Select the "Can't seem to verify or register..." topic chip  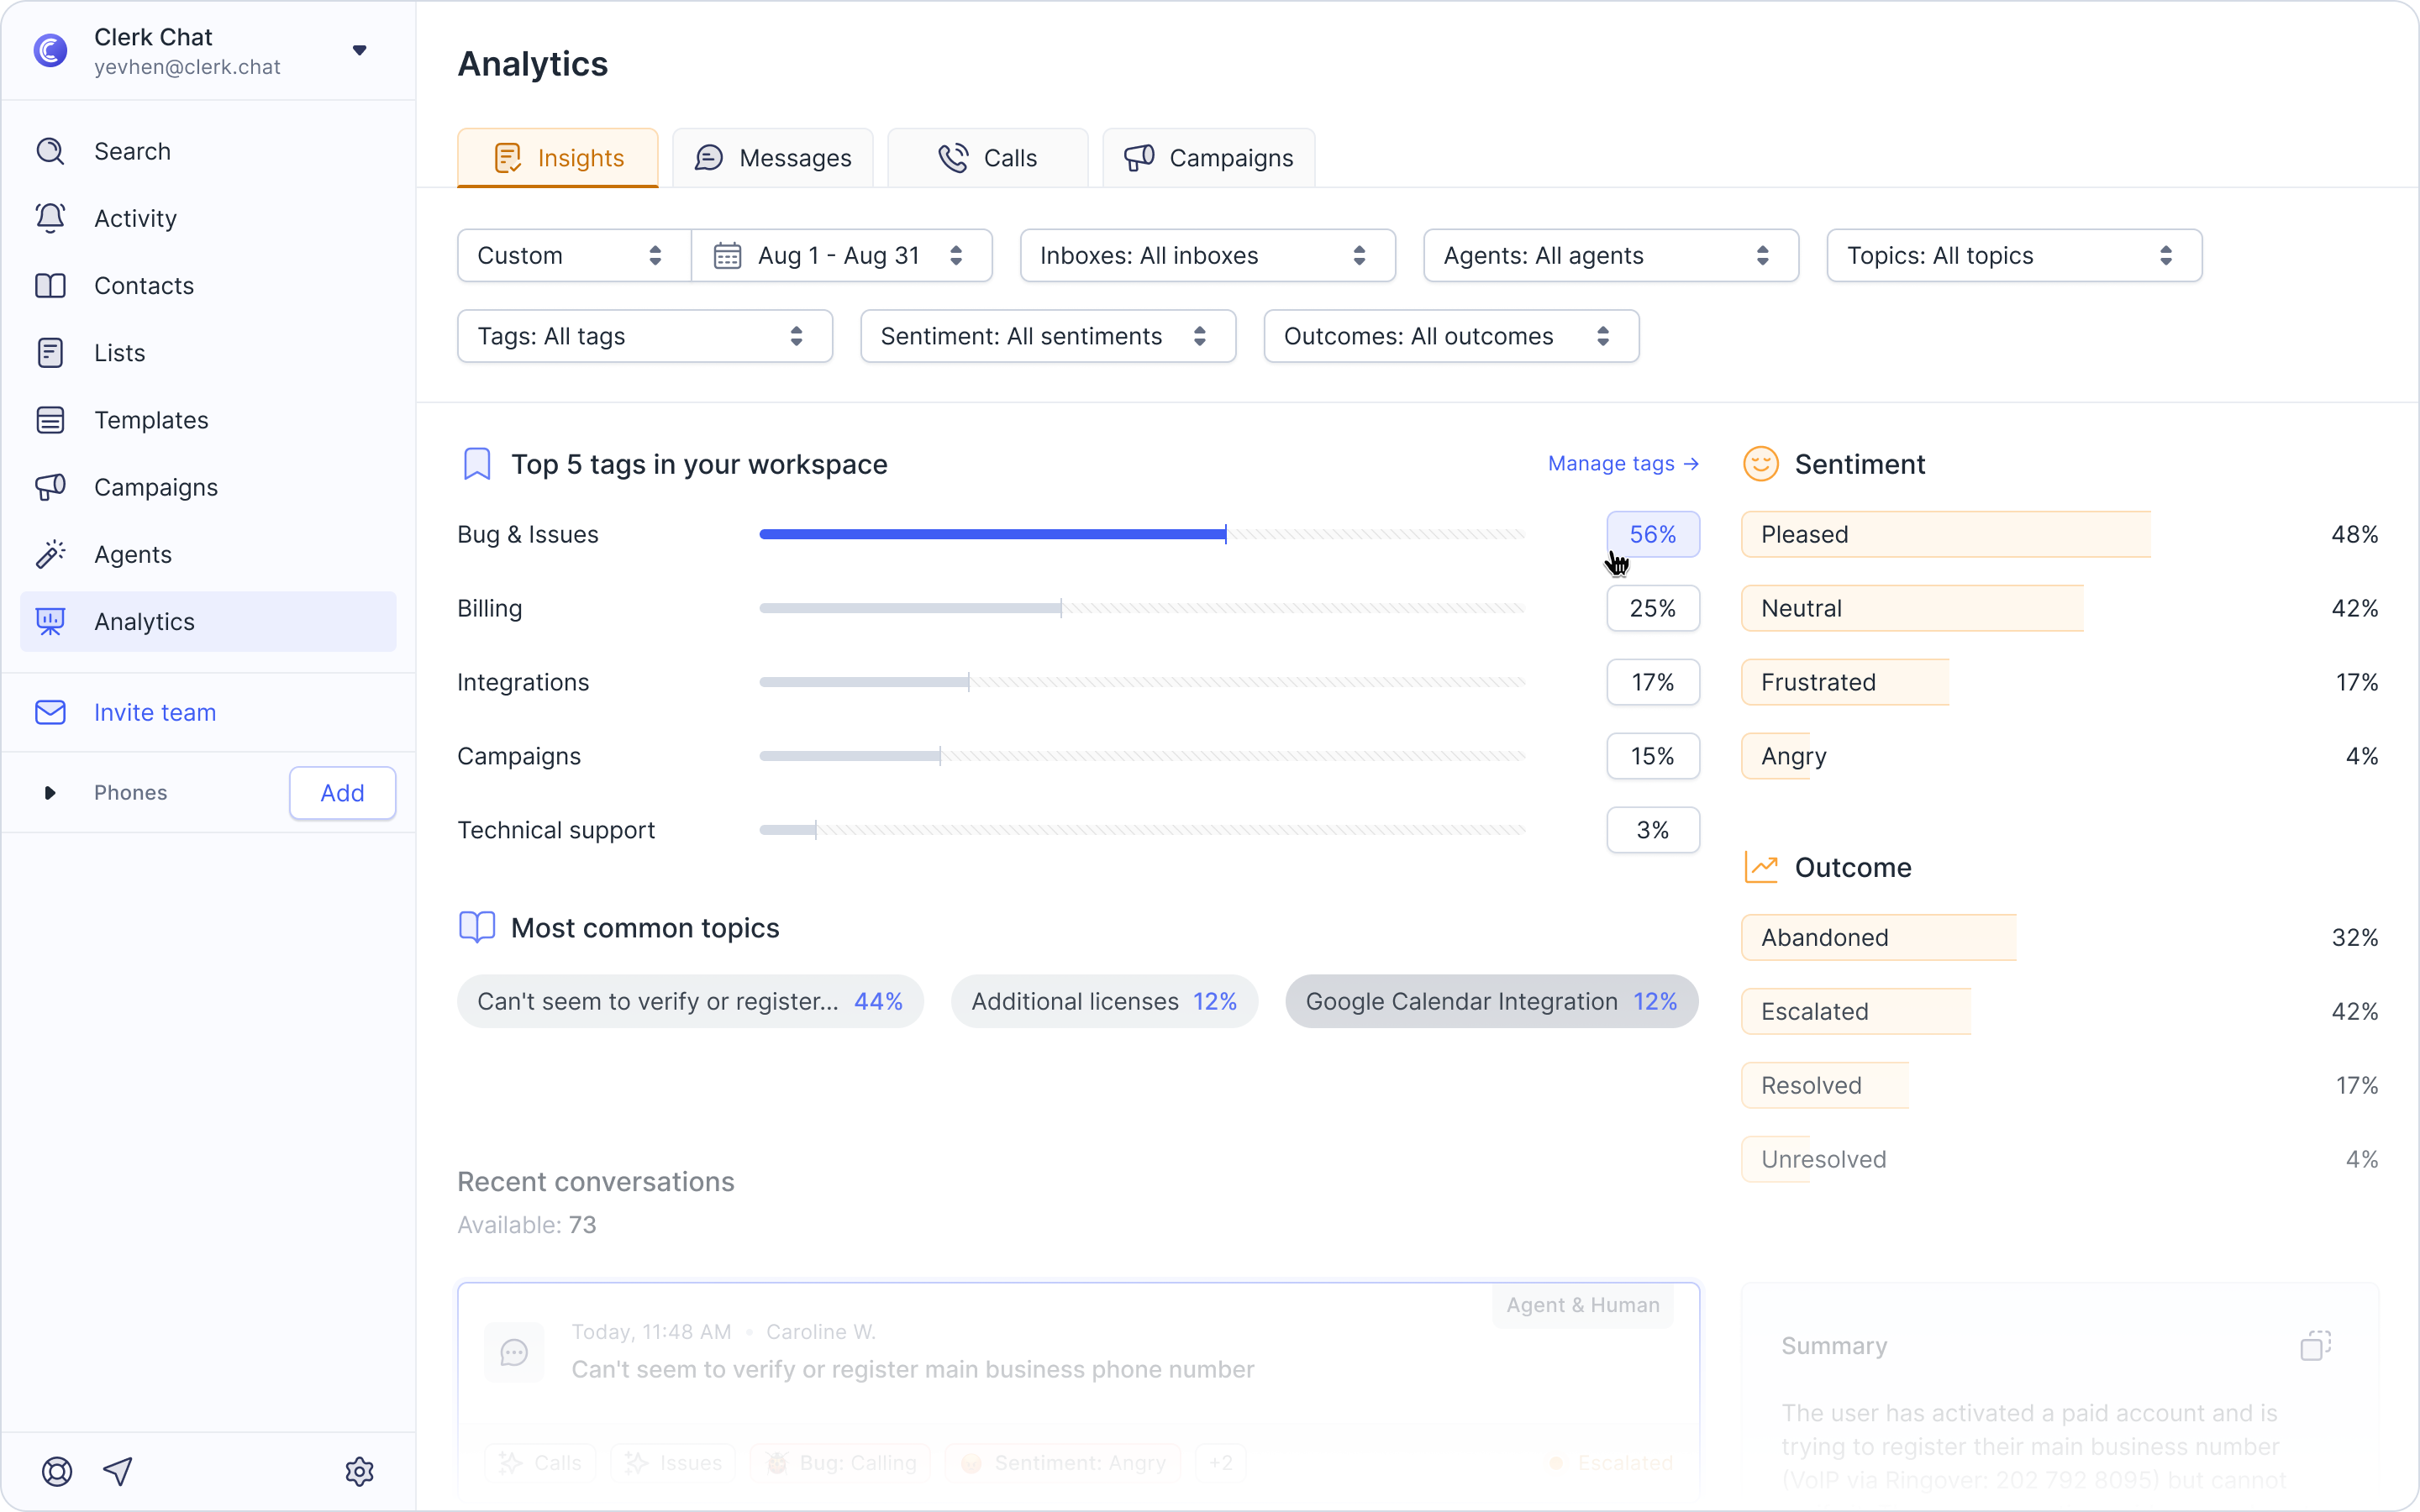pos(690,1001)
